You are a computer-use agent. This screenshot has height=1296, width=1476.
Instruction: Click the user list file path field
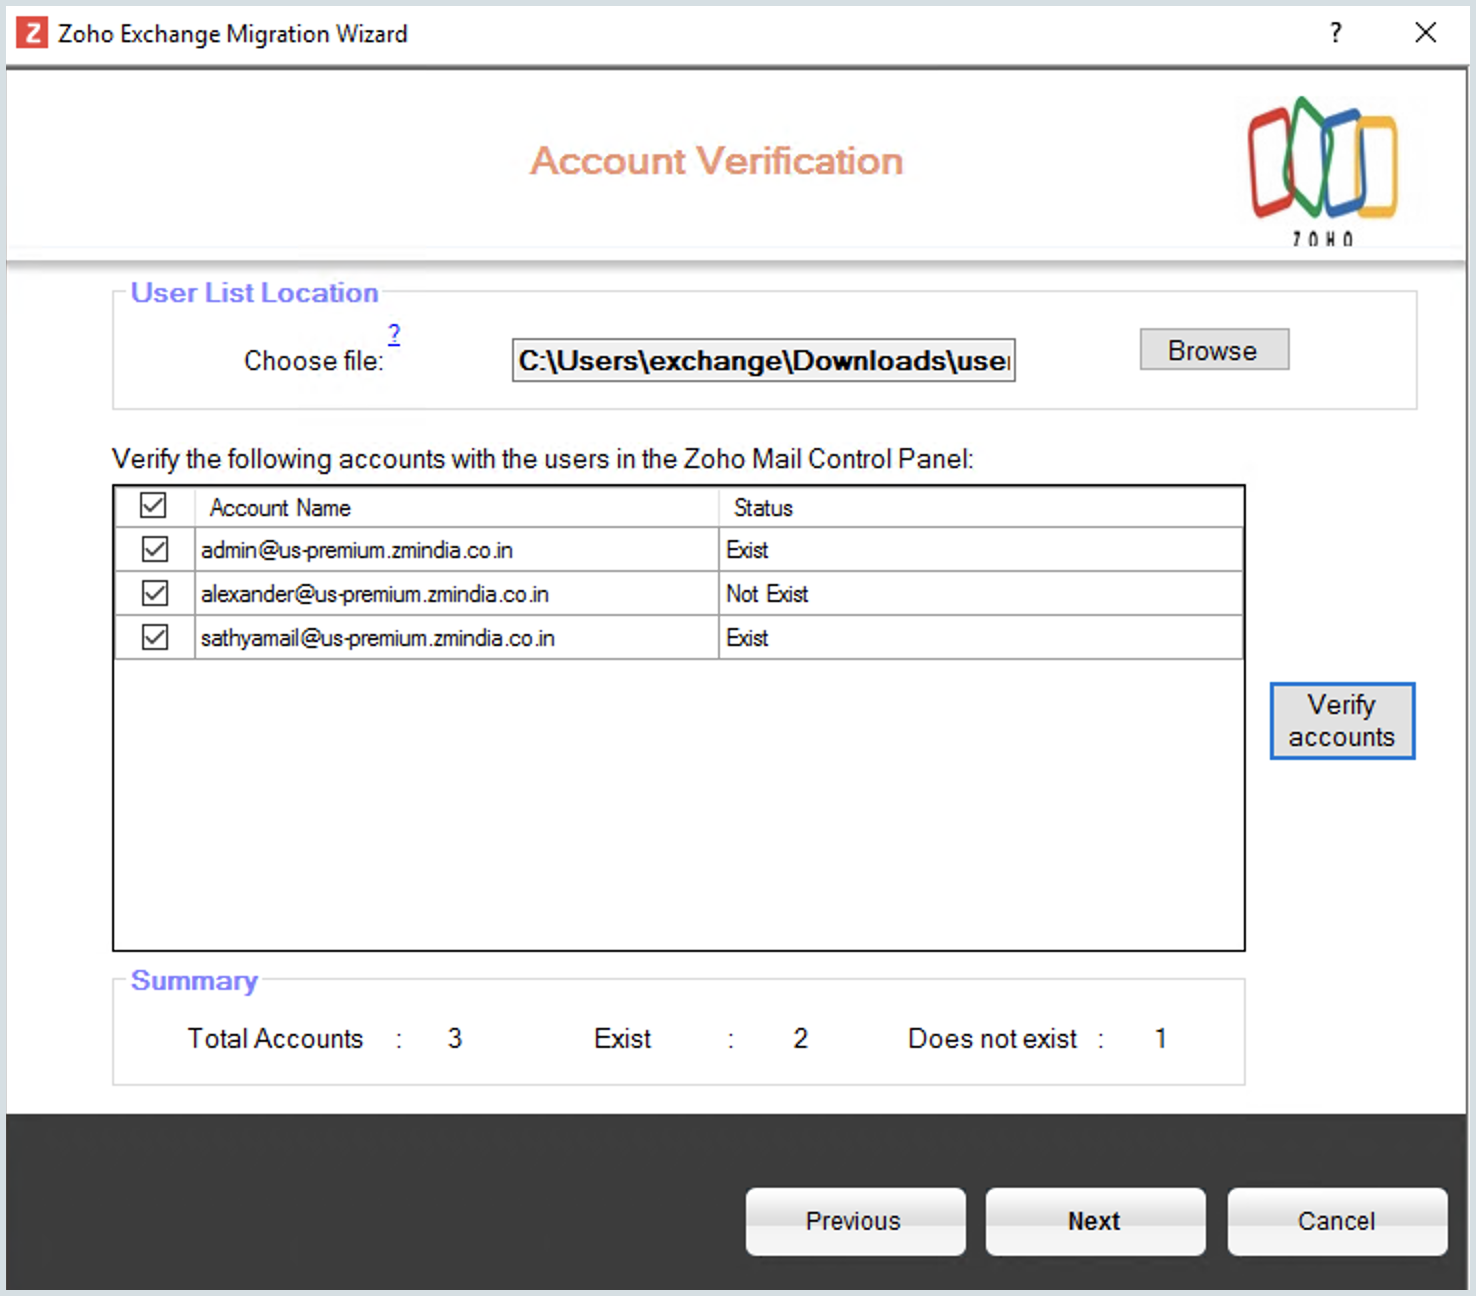click(x=764, y=360)
